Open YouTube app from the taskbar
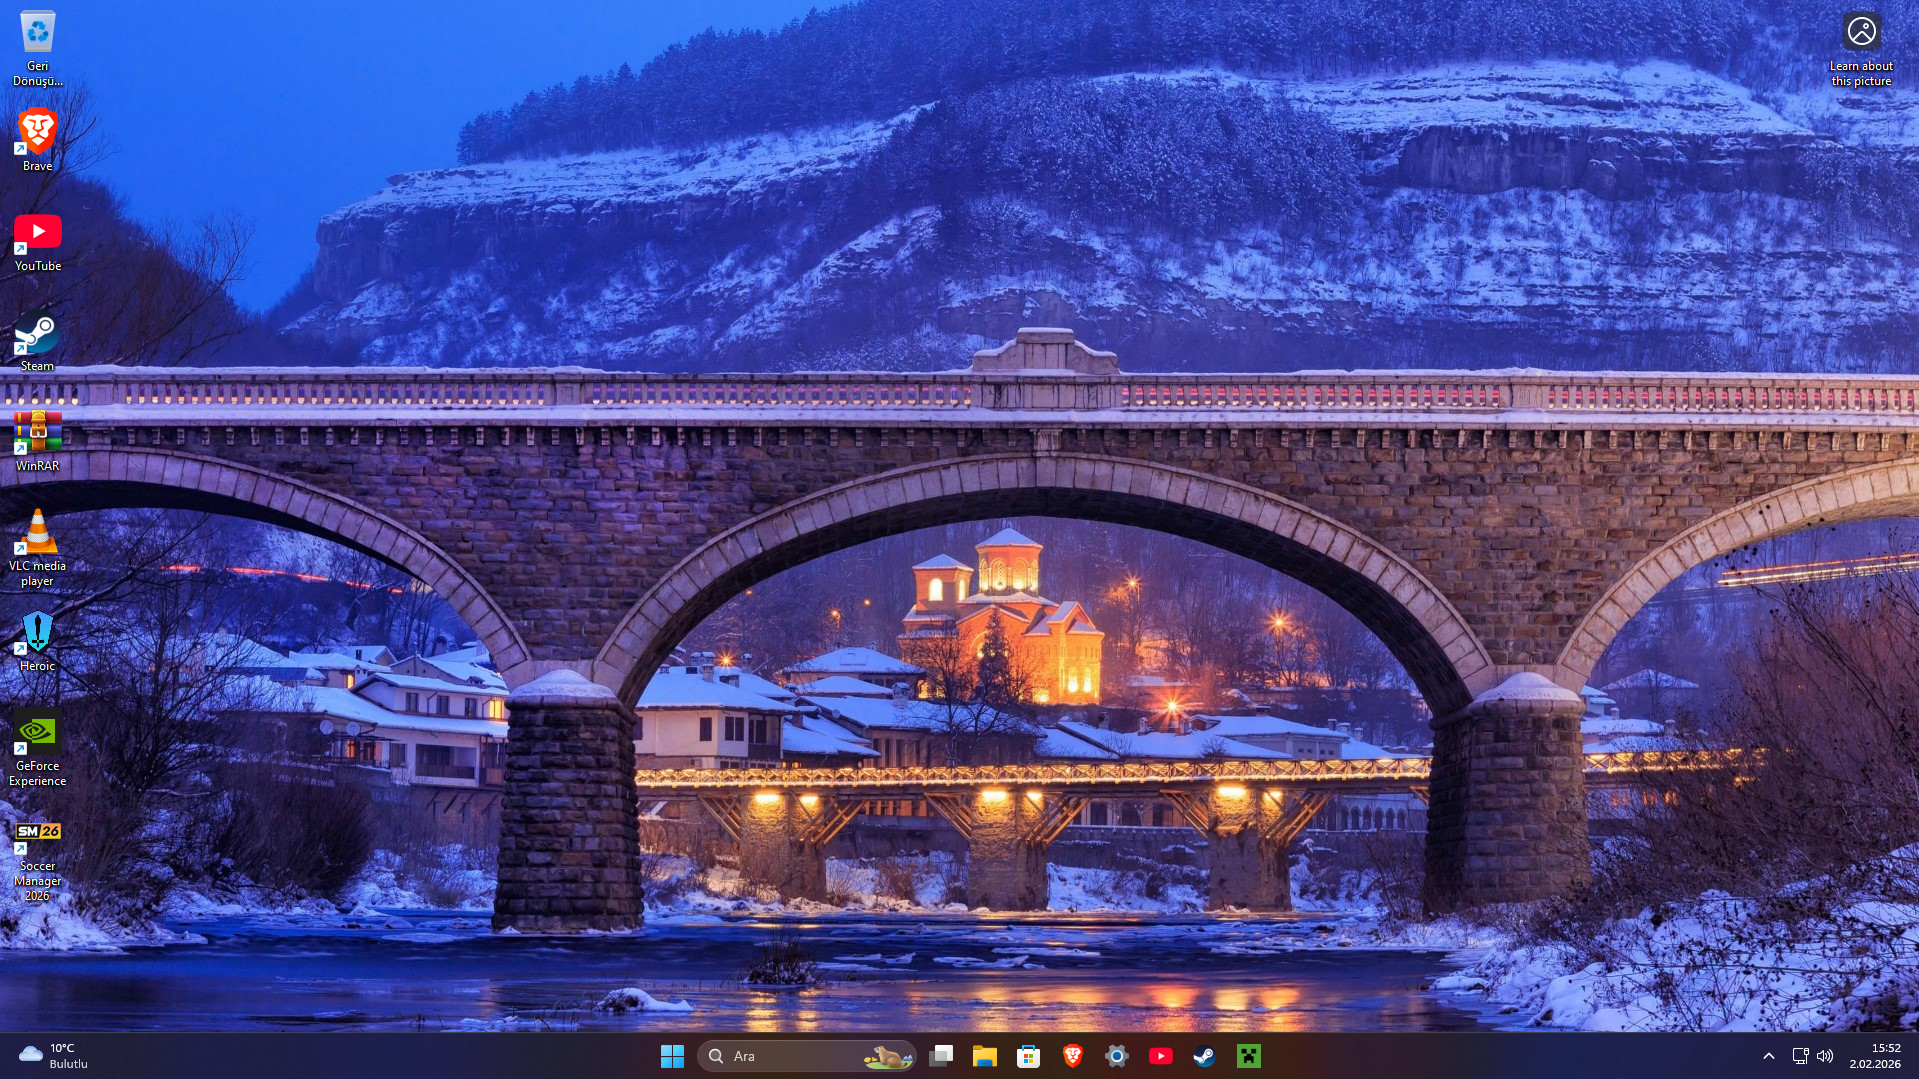 click(x=1161, y=1056)
